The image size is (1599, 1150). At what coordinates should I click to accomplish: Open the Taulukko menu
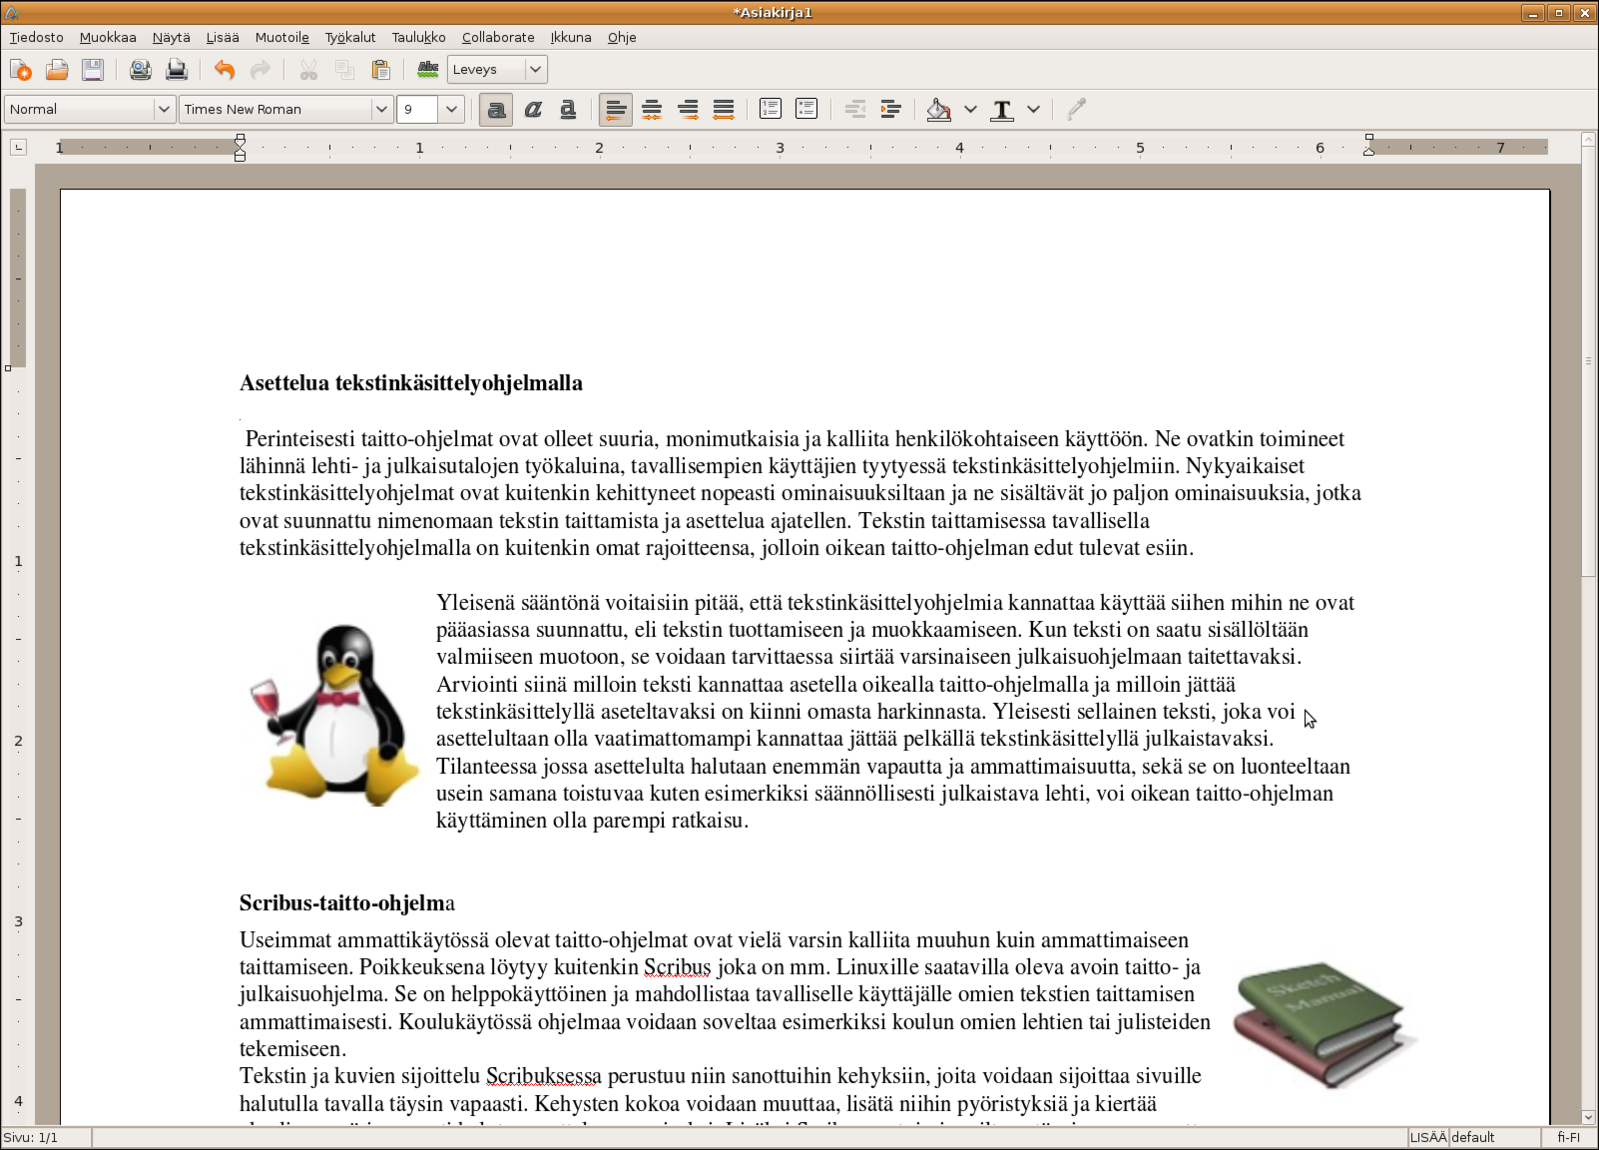click(418, 37)
